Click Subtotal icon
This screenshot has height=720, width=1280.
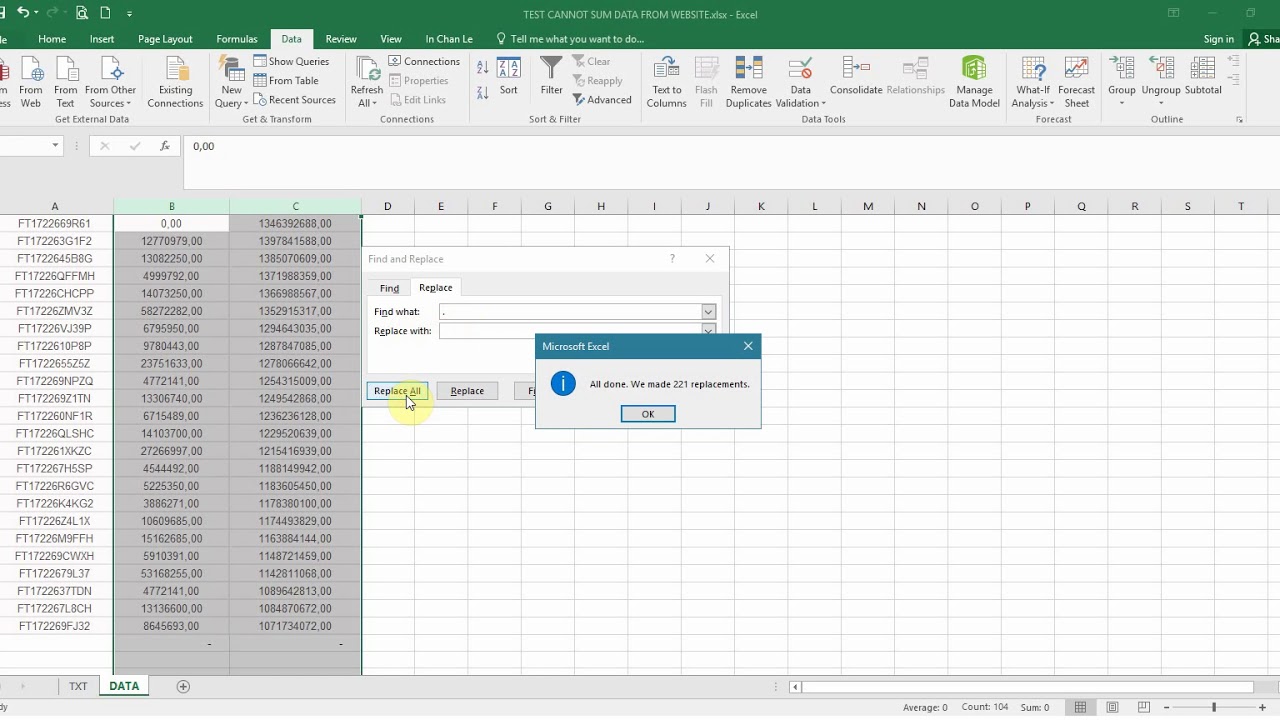tap(1203, 77)
